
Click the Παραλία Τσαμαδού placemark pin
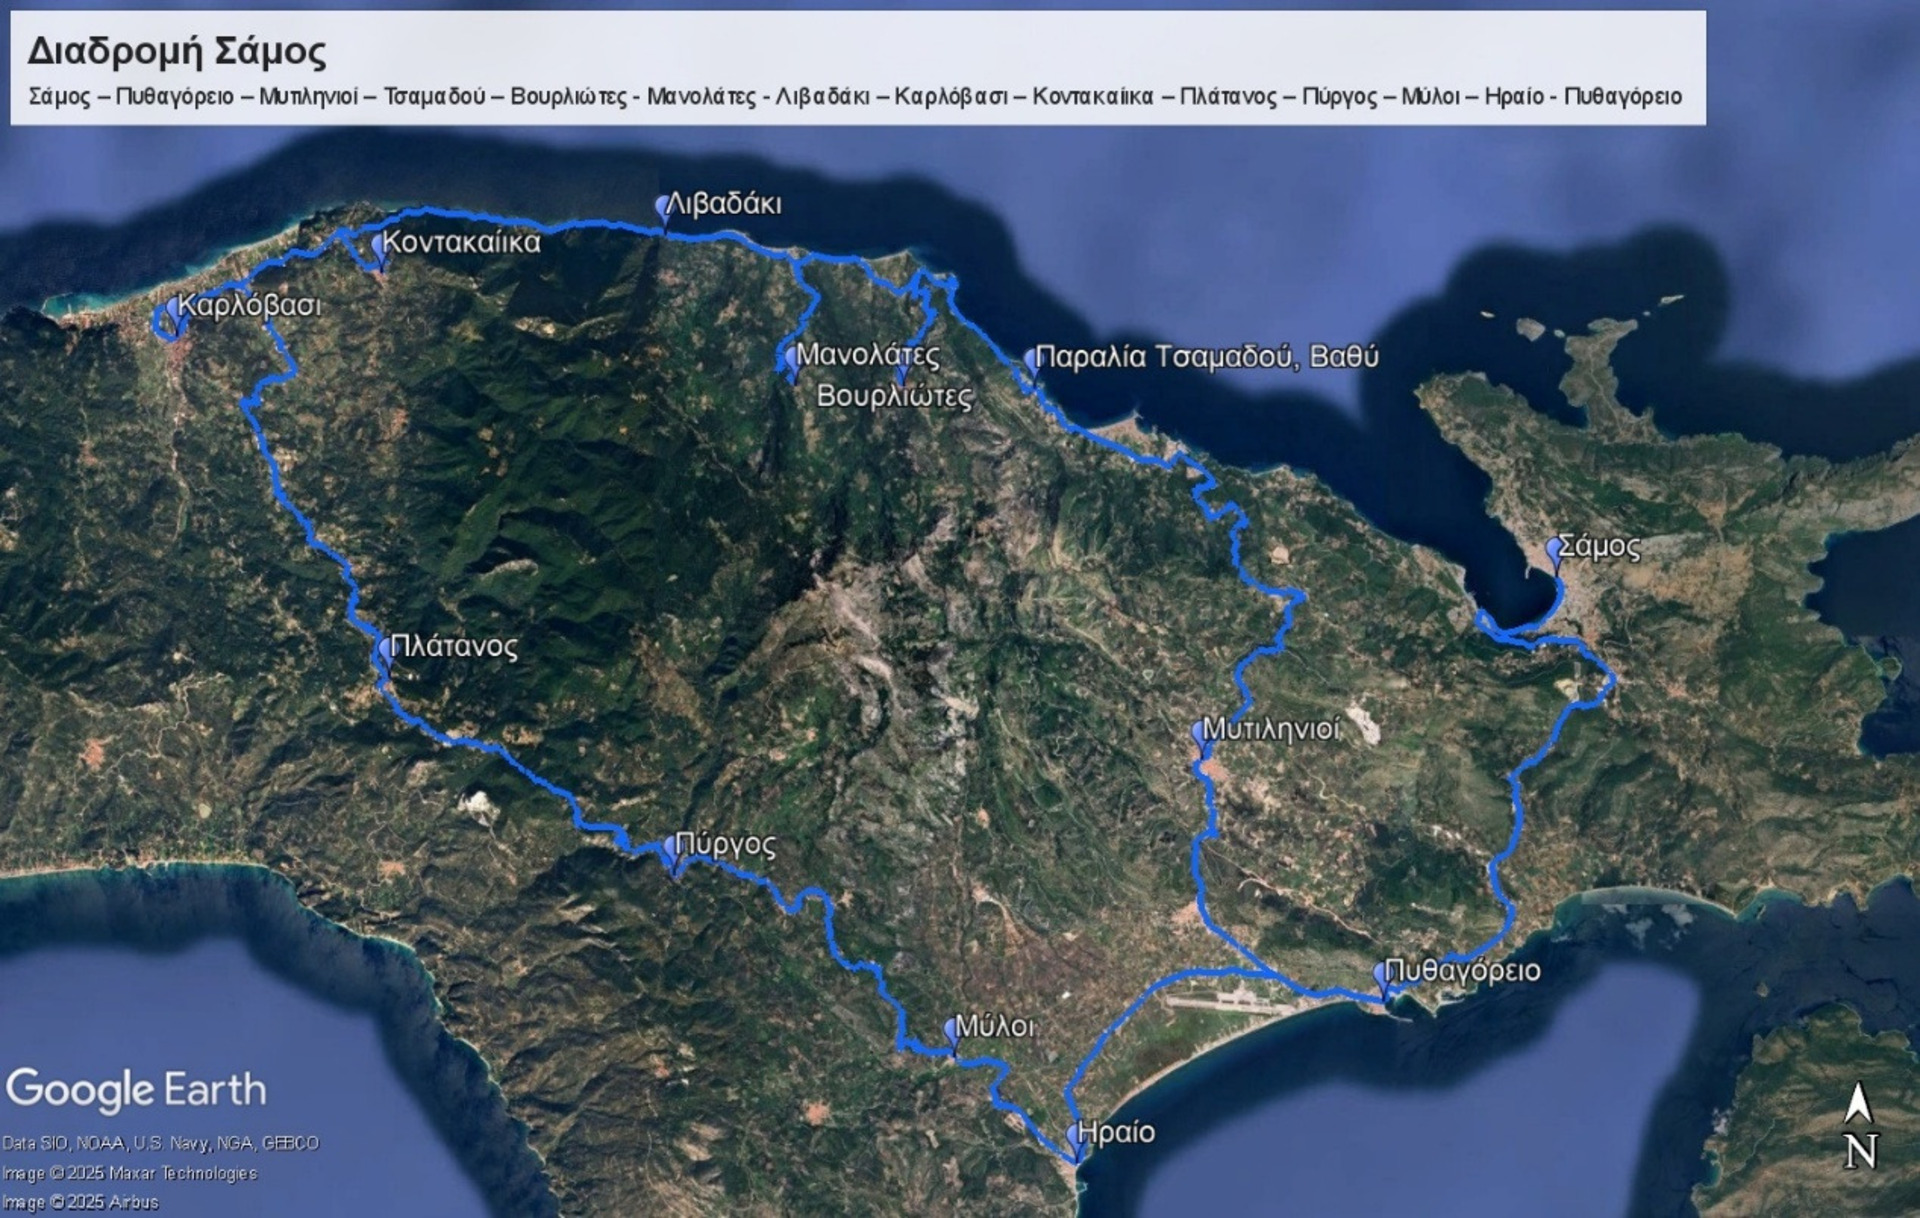click(x=1031, y=360)
